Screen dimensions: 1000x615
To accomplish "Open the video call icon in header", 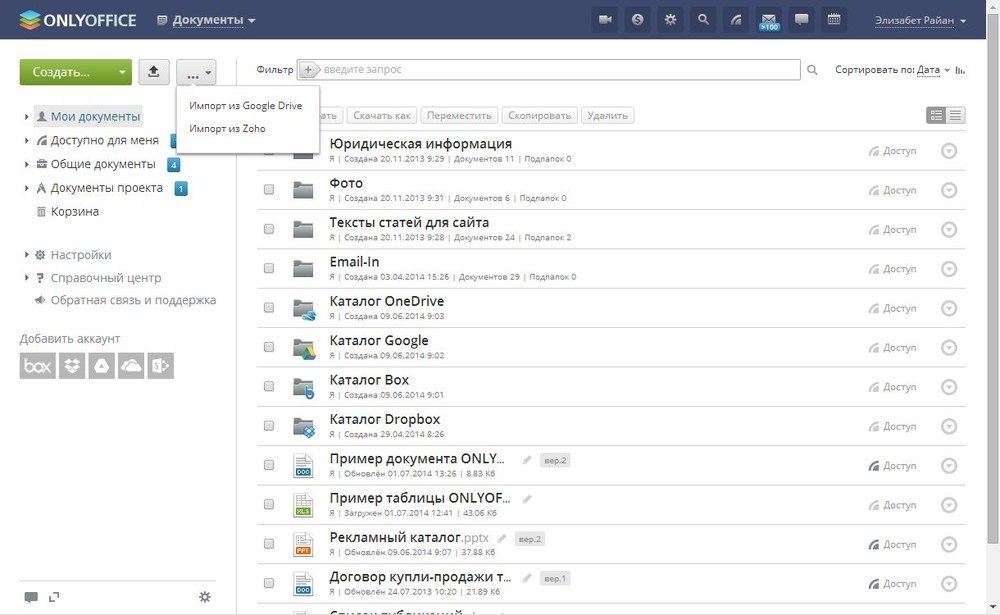I will pos(605,20).
